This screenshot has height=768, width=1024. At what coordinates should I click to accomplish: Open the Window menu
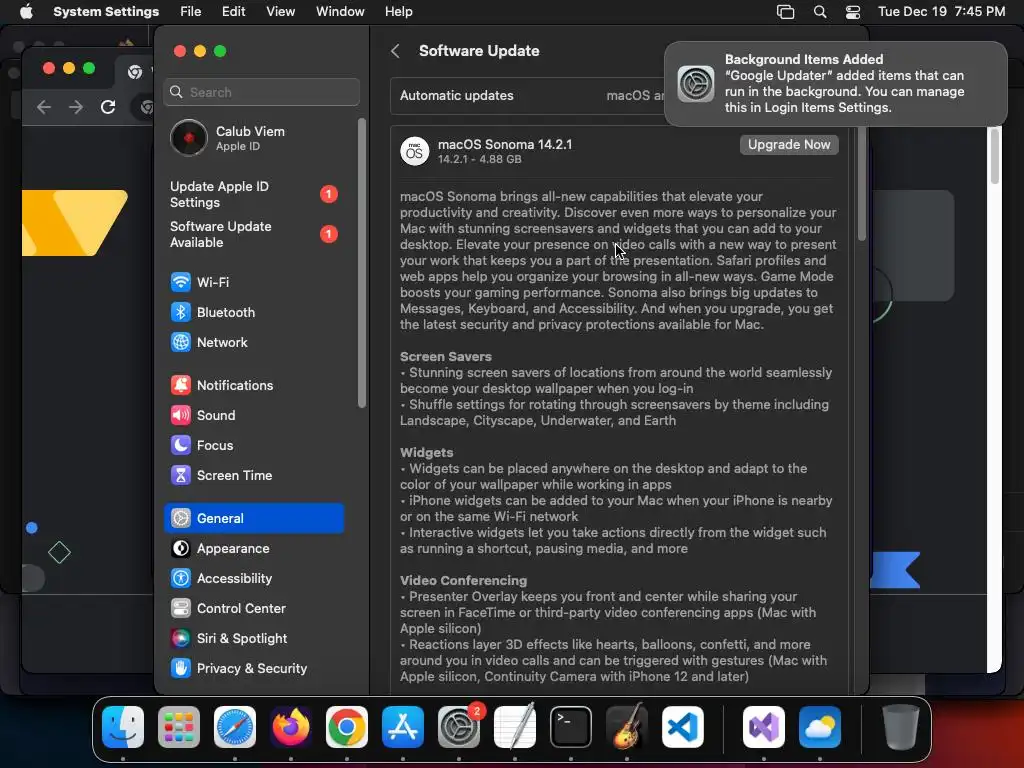340,12
